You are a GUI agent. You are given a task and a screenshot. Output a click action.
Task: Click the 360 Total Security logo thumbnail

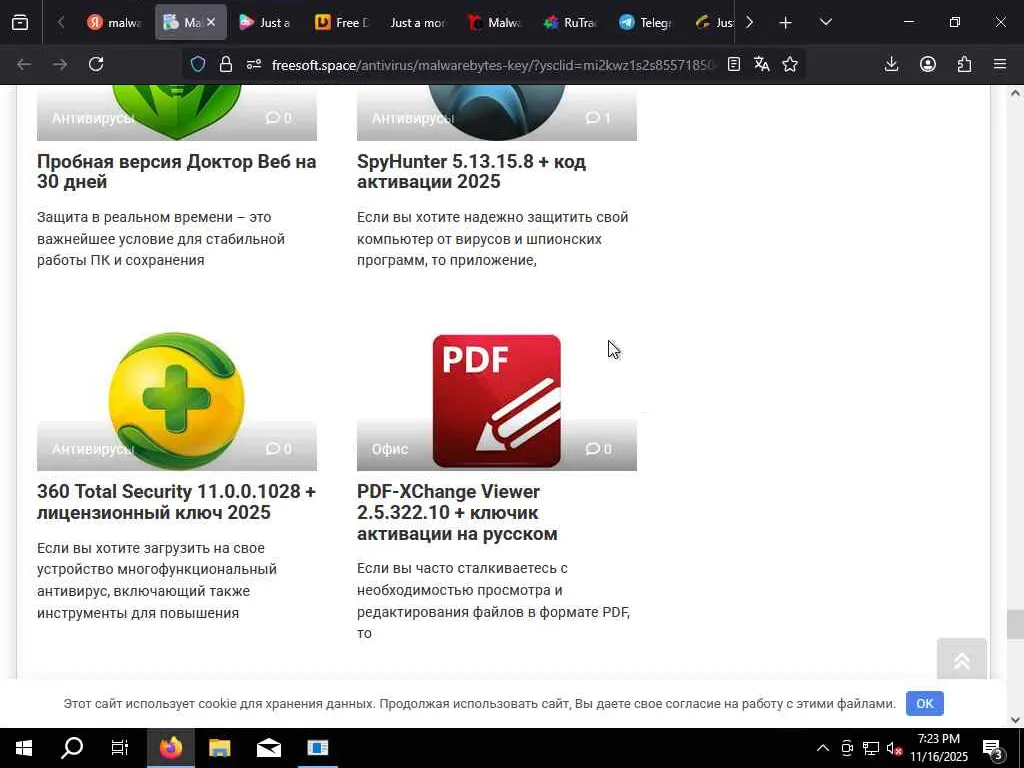click(176, 401)
